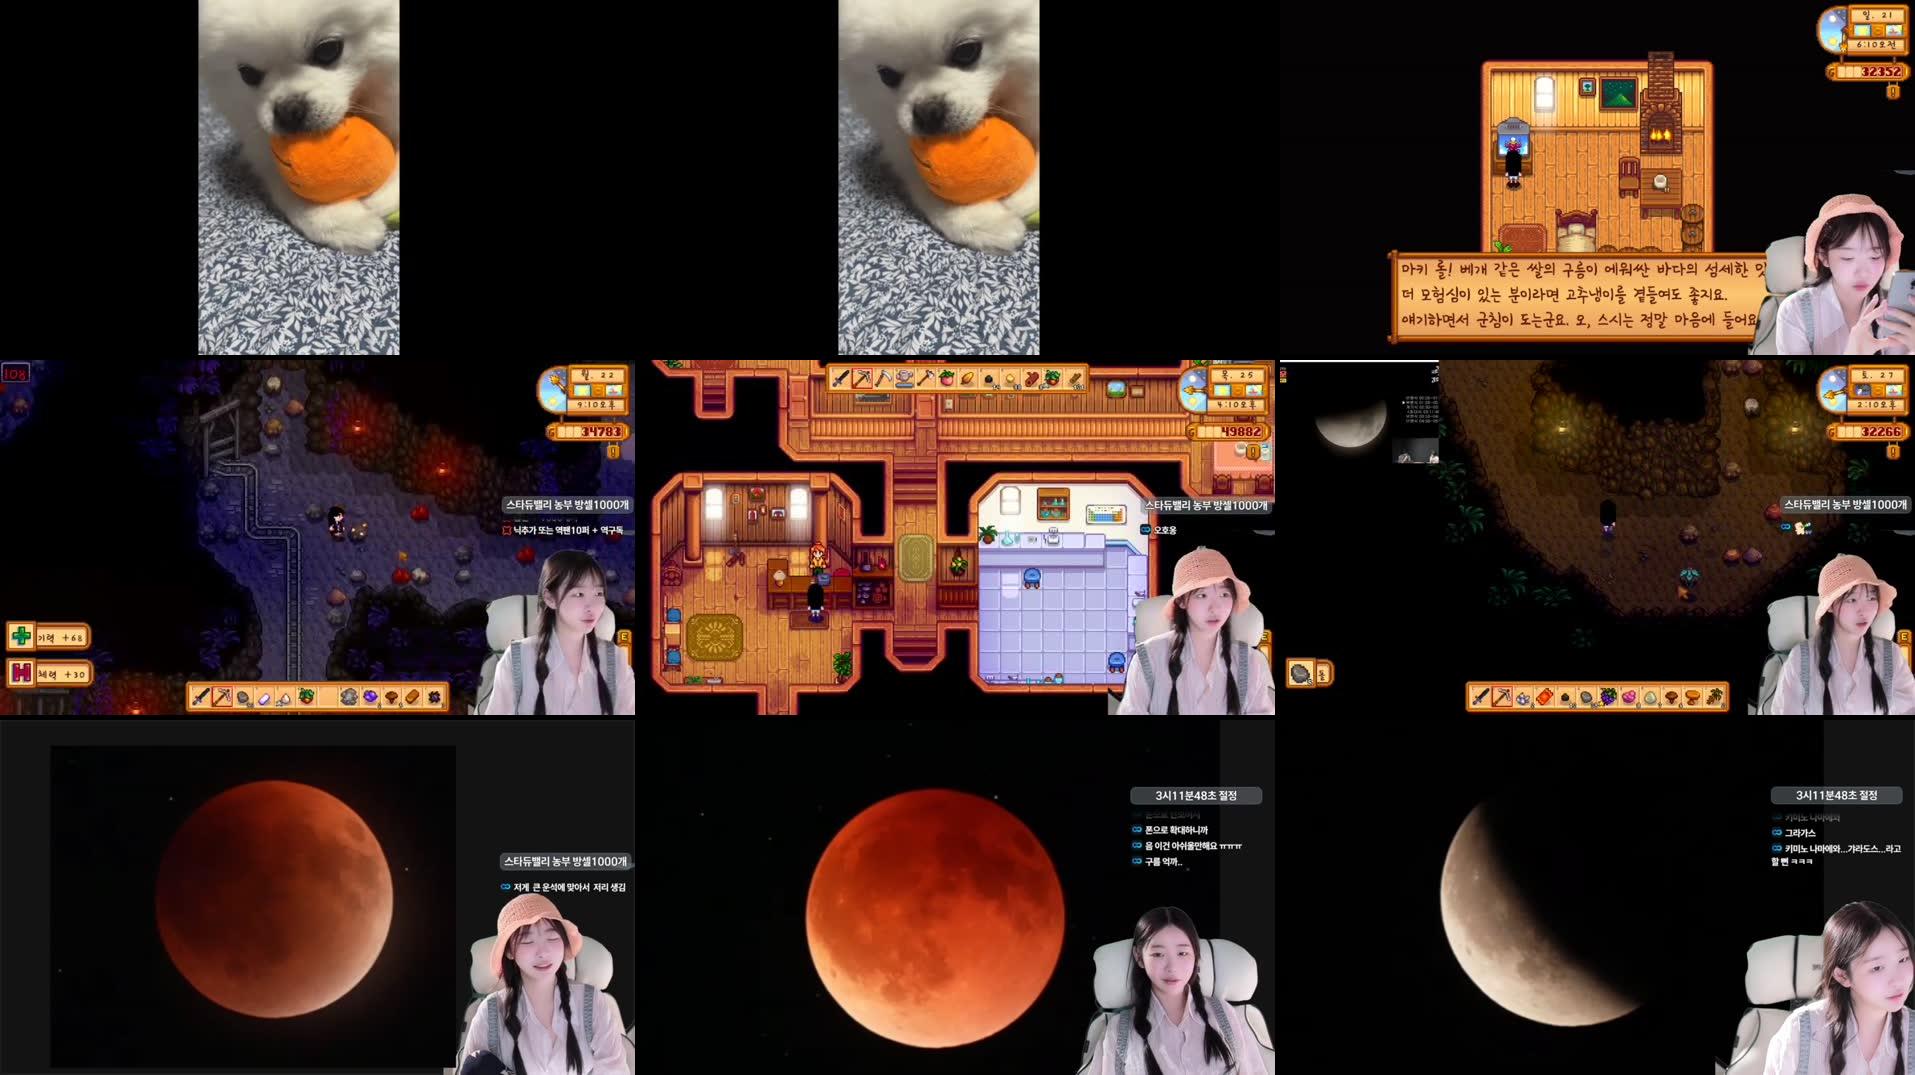The width and height of the screenshot is (1915, 1075).
Task: Select the sword in the 34783-gold mine hotbar
Action: (x=201, y=696)
